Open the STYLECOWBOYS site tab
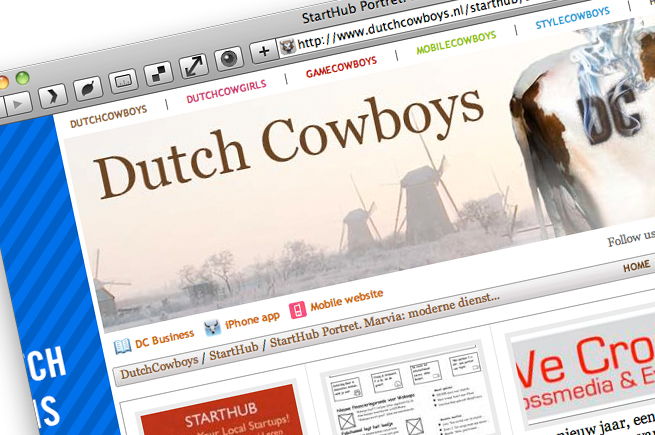655x435 pixels. [573, 18]
